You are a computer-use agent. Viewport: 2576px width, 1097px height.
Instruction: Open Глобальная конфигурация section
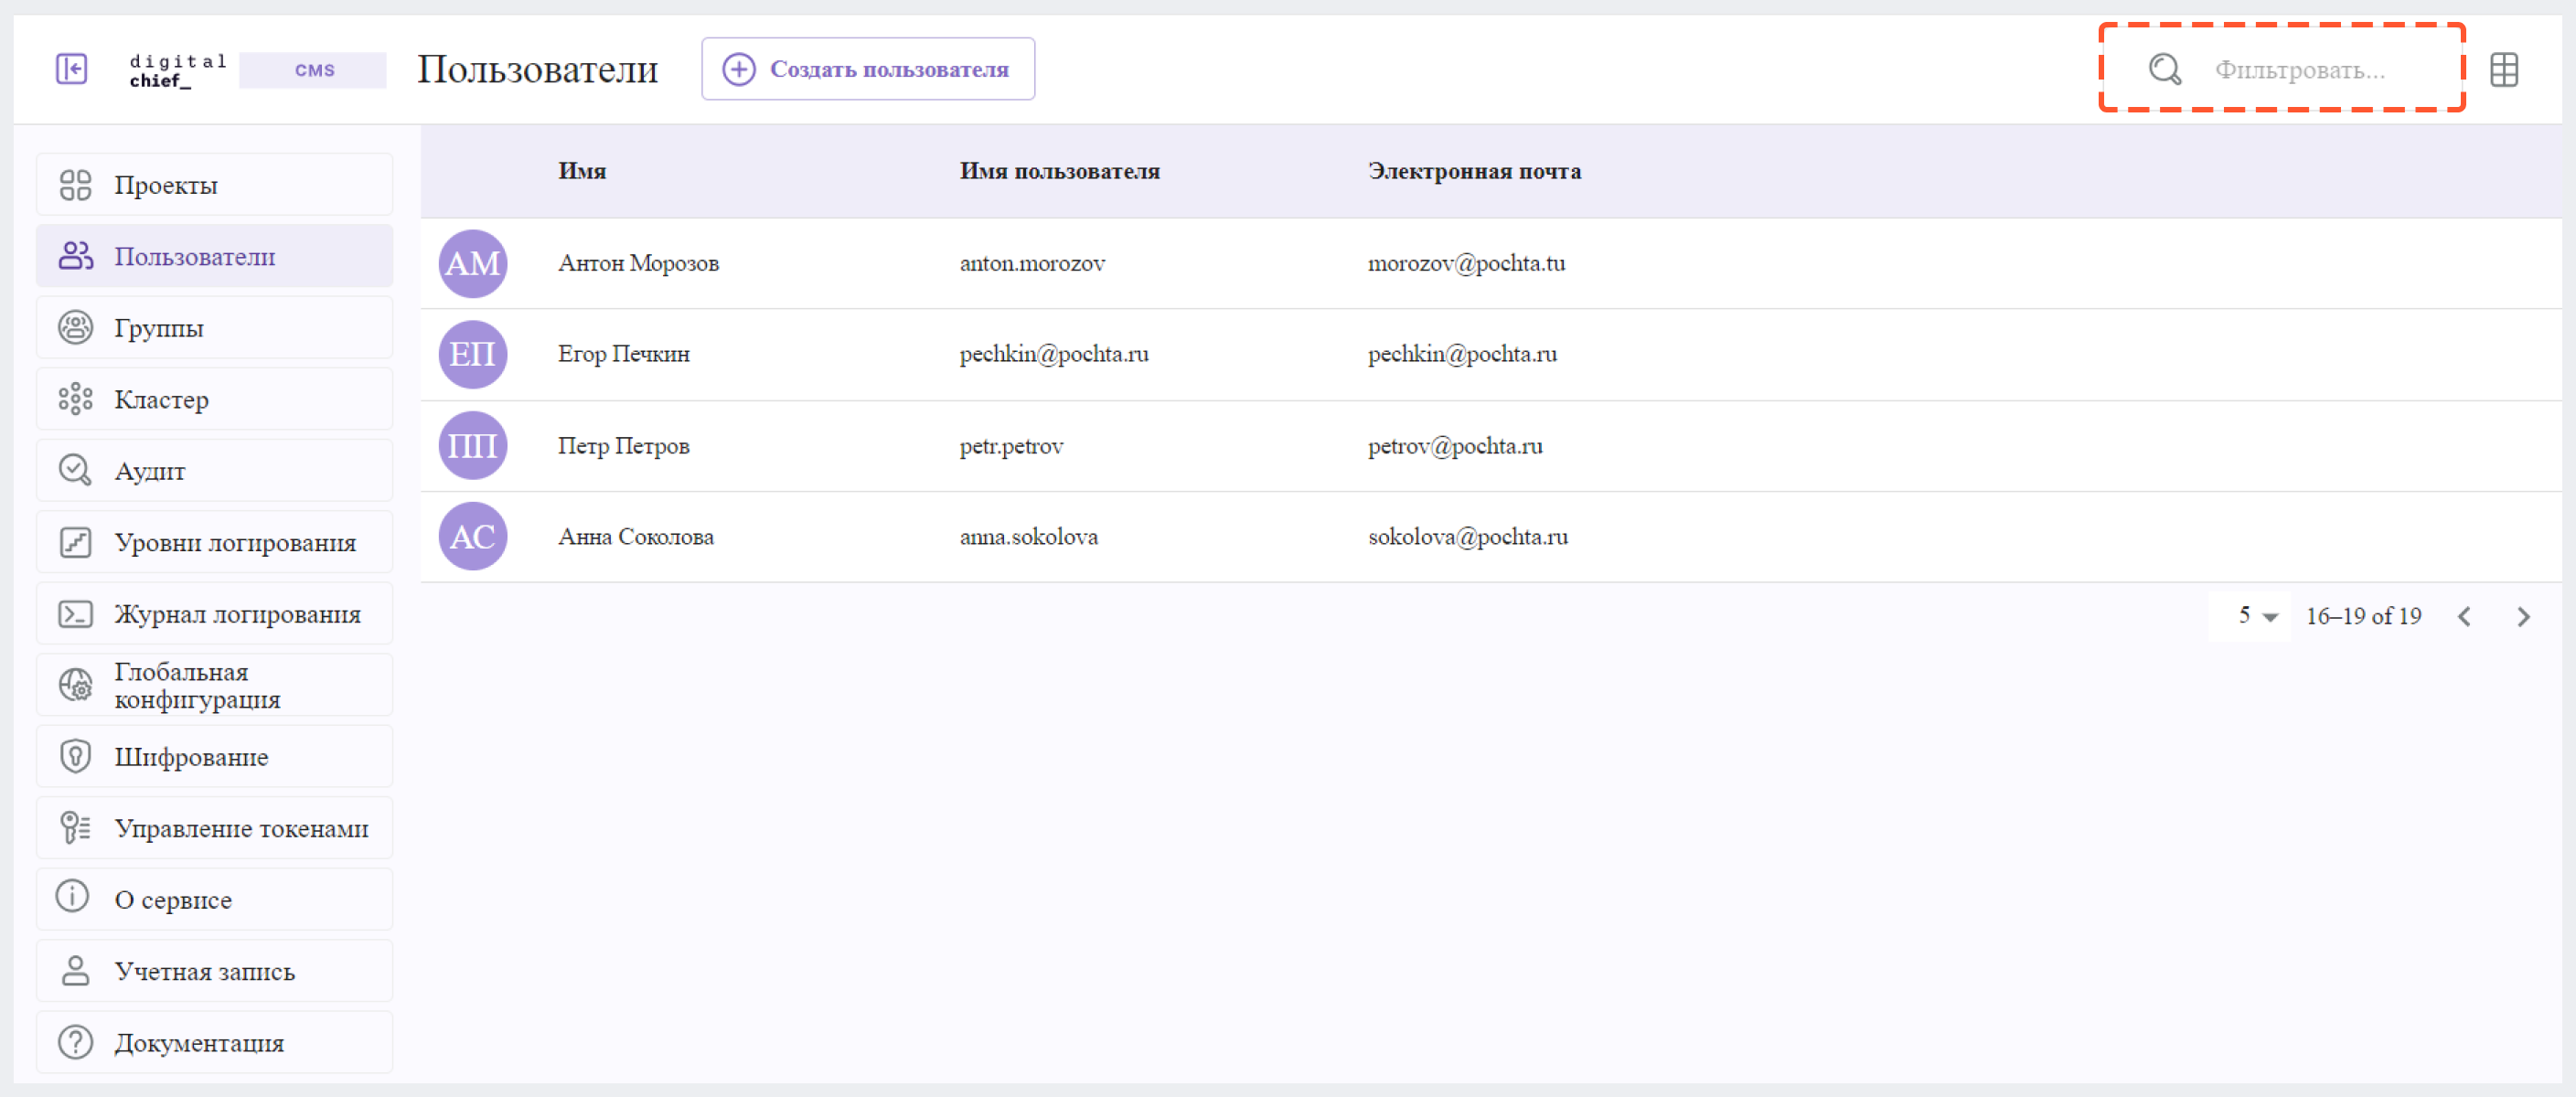click(x=215, y=685)
